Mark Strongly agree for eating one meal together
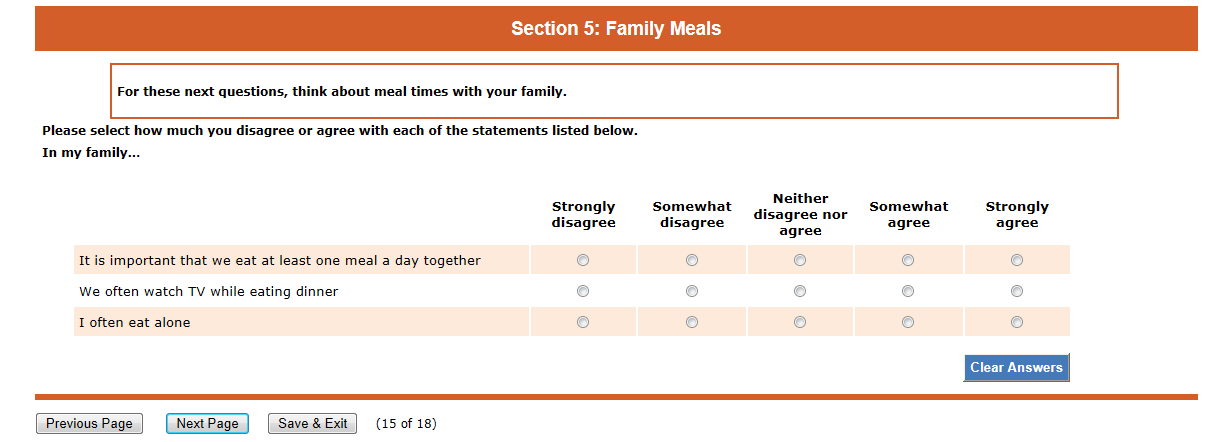The image size is (1211, 442). [x=1017, y=260]
